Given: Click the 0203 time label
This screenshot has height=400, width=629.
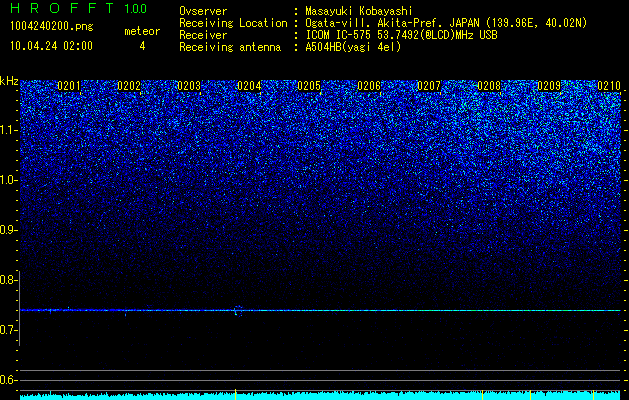Looking at the screenshot, I should pyautogui.click(x=189, y=86).
